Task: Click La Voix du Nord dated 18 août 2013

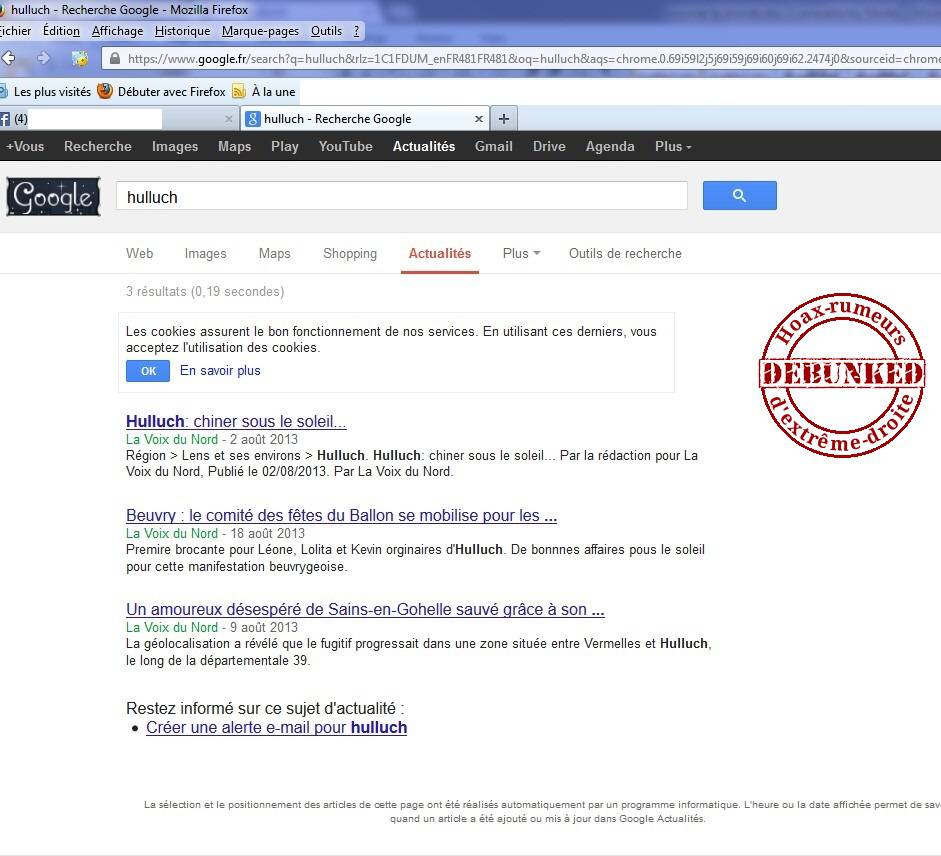Action: 172,533
